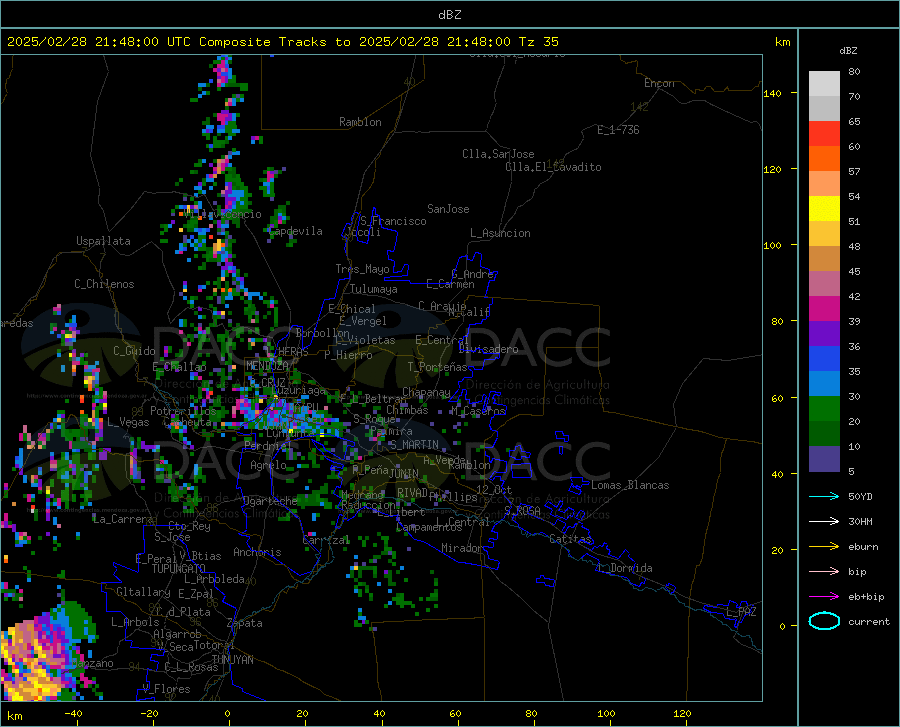Click the 'Zapata' map label
The height and width of the screenshot is (727, 900).
point(245,623)
